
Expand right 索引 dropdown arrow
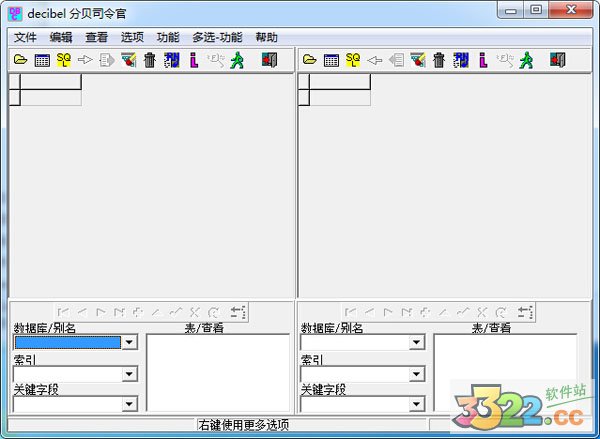click(417, 374)
